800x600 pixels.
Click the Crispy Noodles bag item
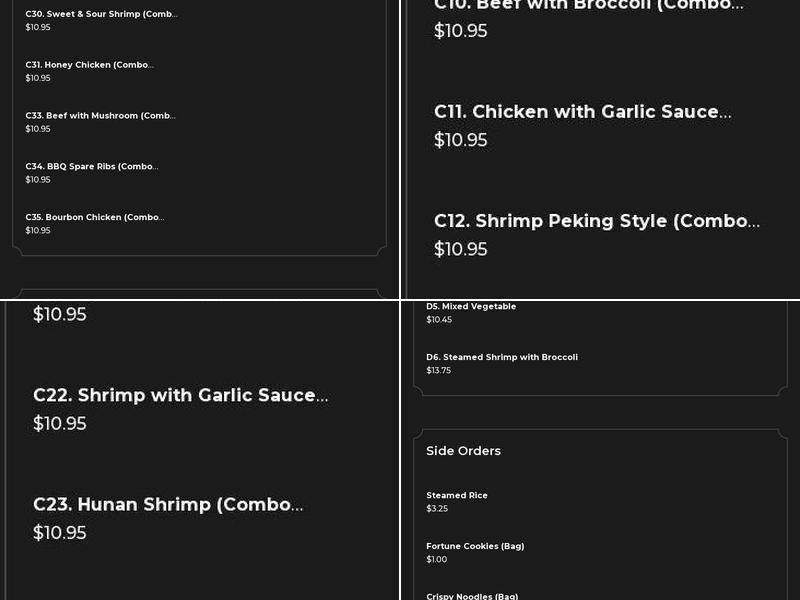(x=471, y=596)
